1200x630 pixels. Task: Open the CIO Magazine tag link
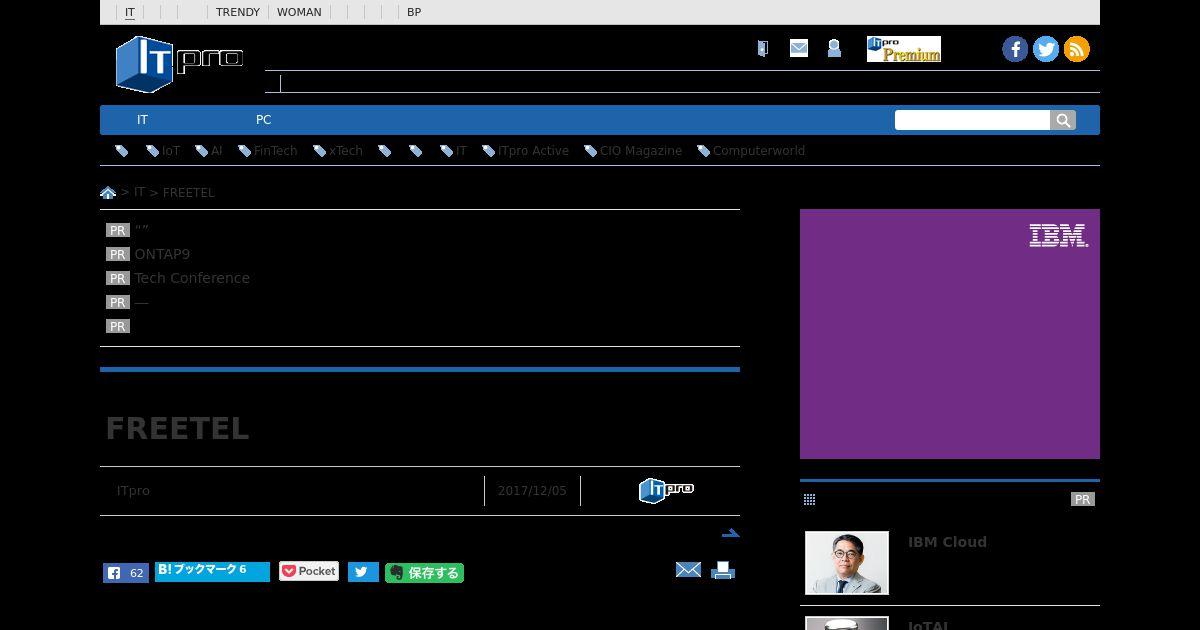coord(641,151)
